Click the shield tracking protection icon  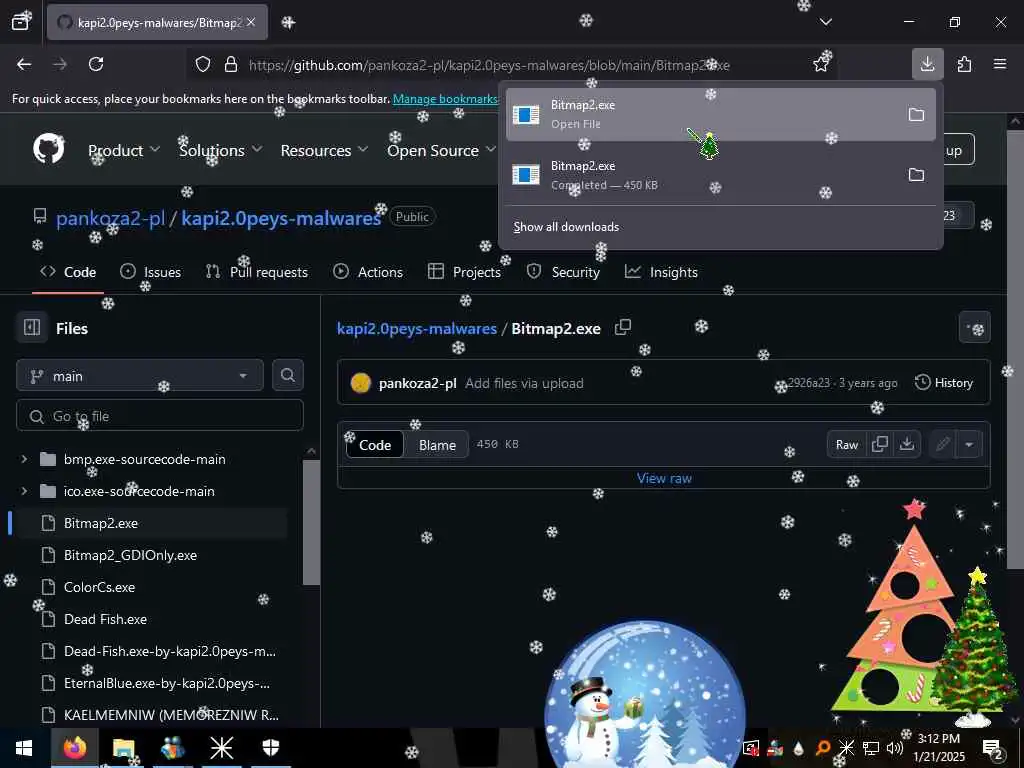point(203,65)
